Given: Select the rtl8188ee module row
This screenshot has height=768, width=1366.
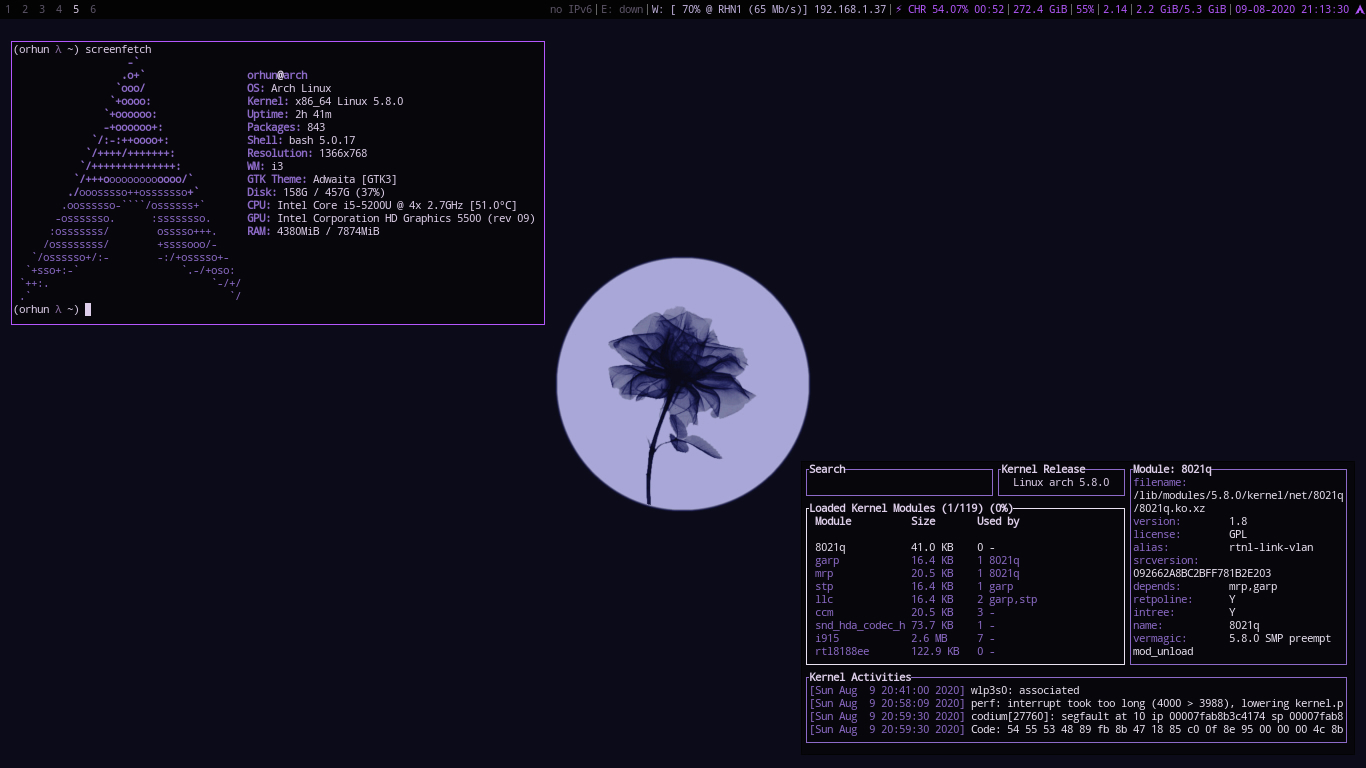Looking at the screenshot, I should pos(965,652).
